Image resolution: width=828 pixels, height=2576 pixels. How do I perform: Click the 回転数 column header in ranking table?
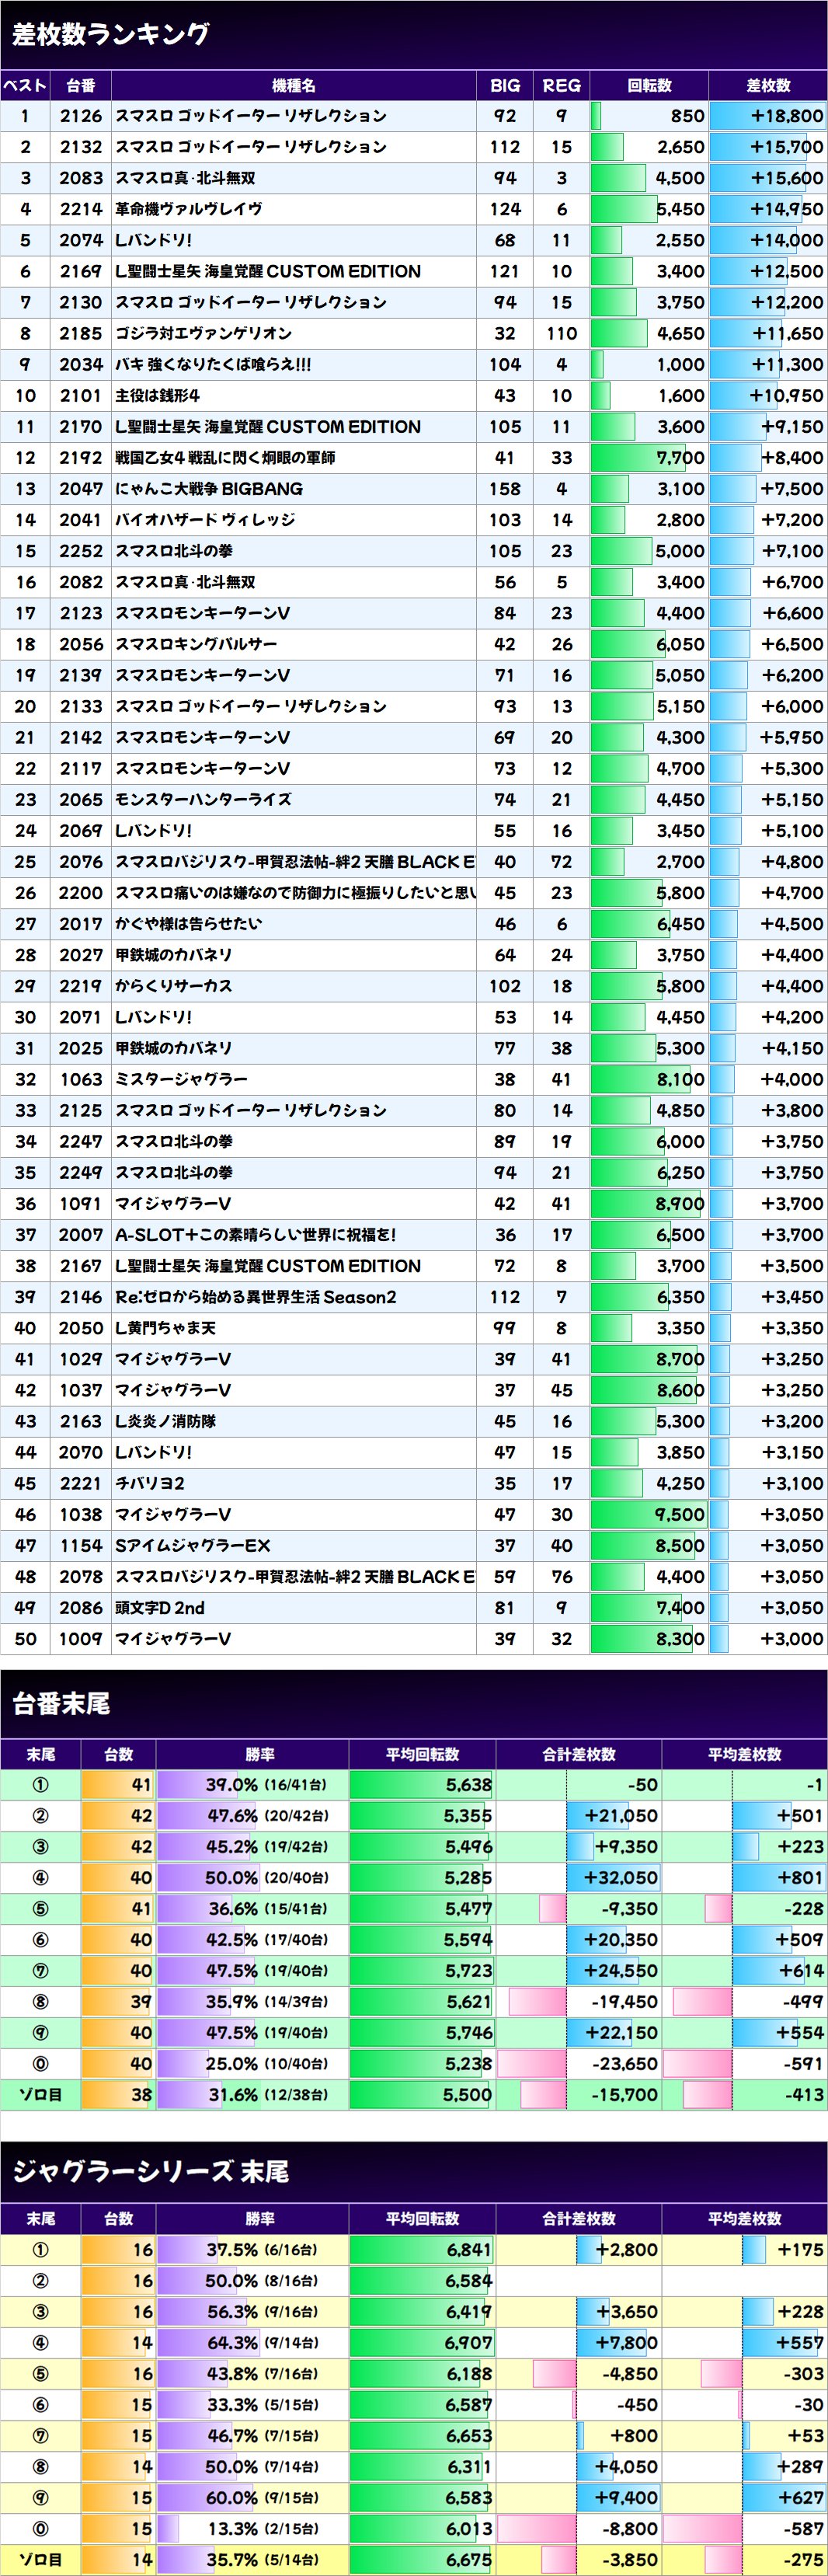649,86
